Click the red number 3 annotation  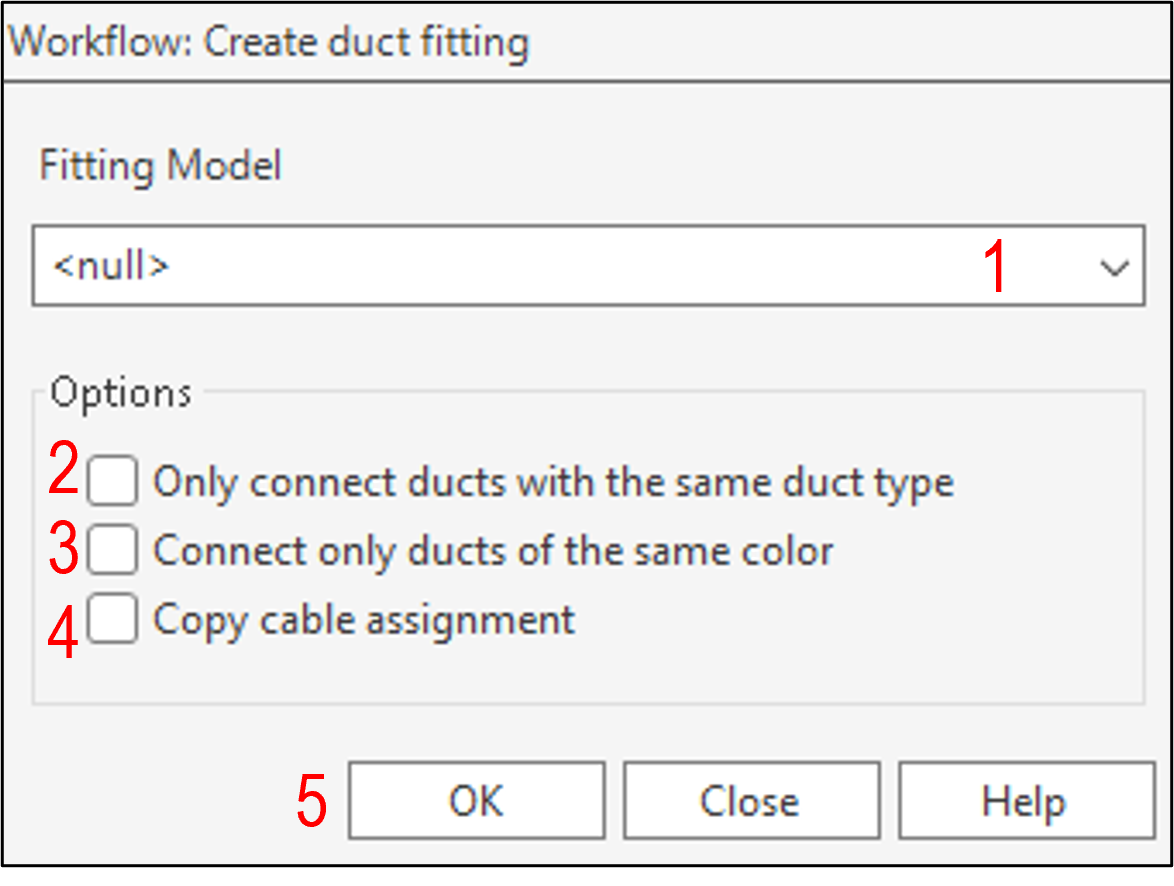(x=64, y=551)
